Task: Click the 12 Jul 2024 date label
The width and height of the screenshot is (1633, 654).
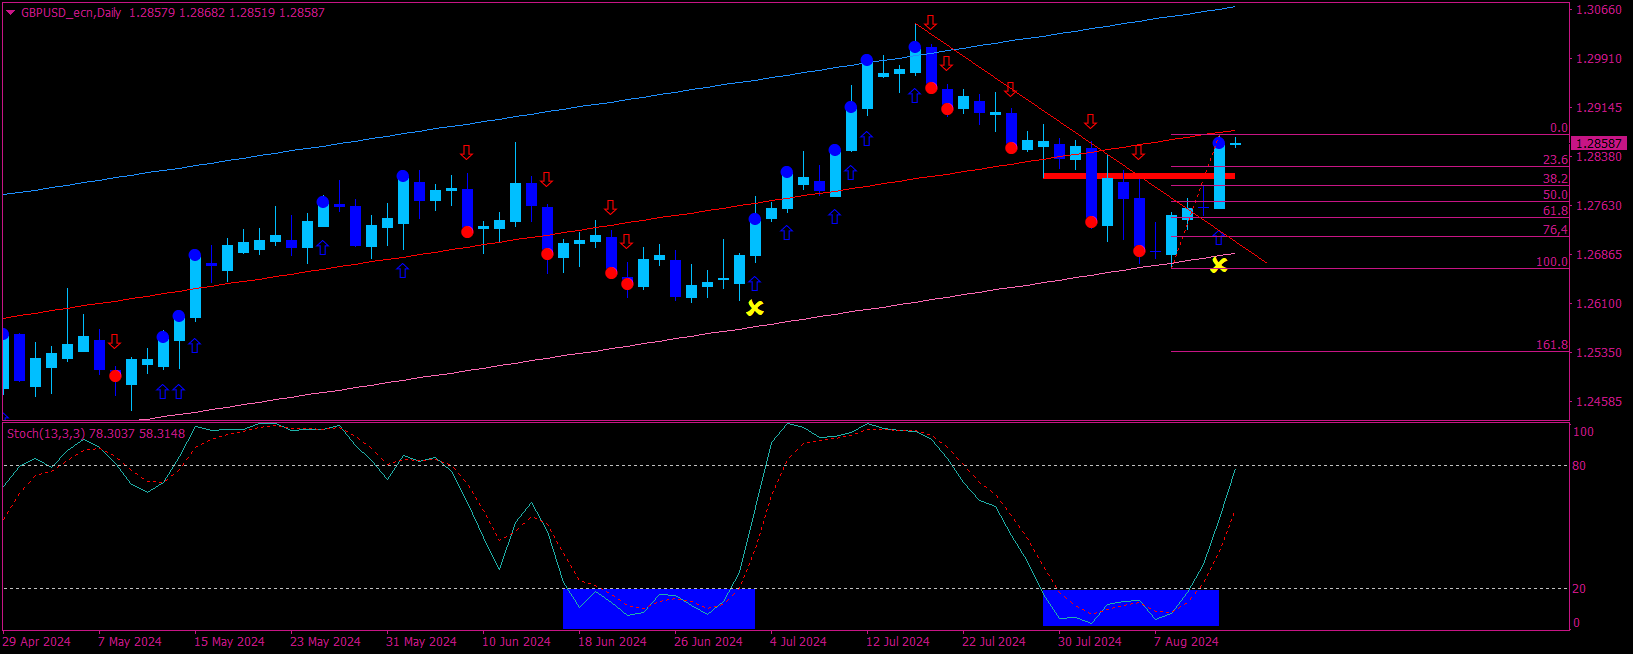Action: click(x=898, y=642)
